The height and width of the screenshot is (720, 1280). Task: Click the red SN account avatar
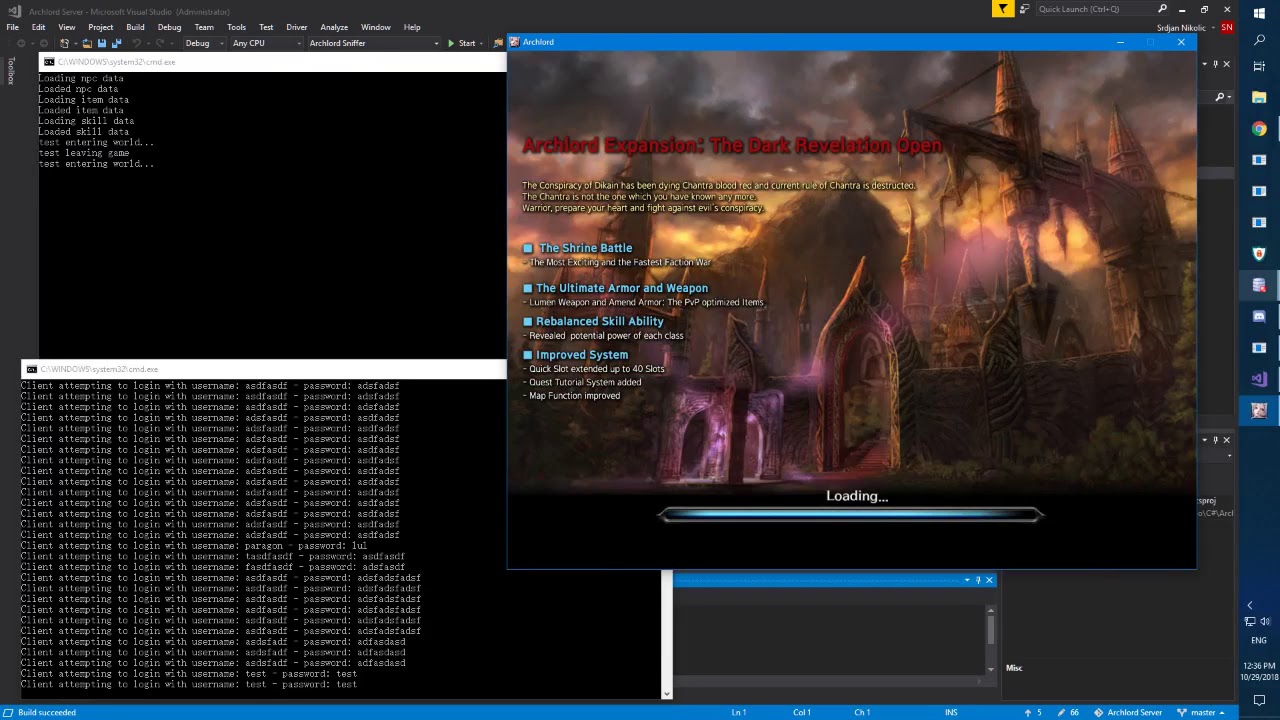(1227, 27)
